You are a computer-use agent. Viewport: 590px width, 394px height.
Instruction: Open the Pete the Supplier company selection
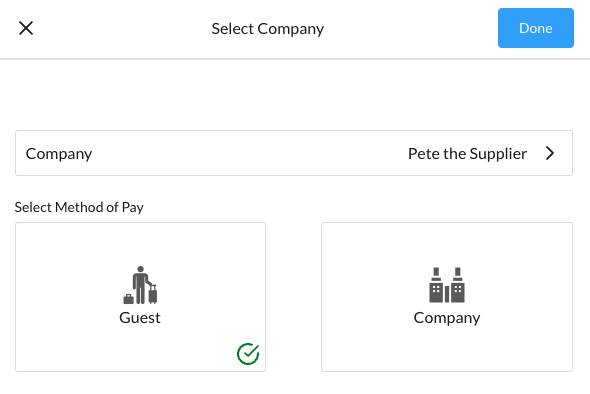click(x=467, y=154)
